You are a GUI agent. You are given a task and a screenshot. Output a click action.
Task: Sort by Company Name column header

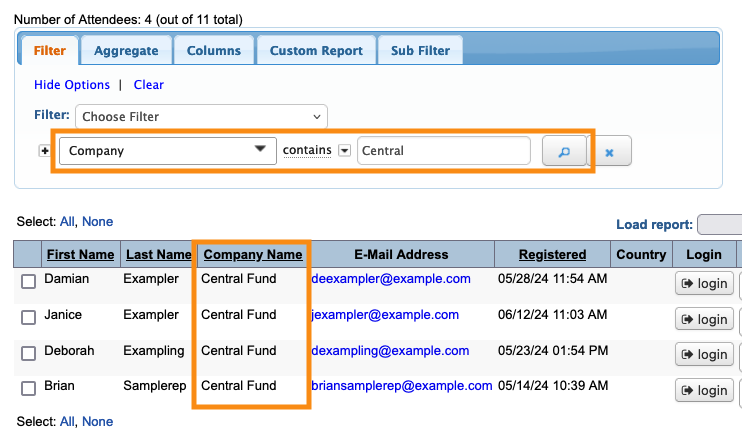tap(252, 255)
